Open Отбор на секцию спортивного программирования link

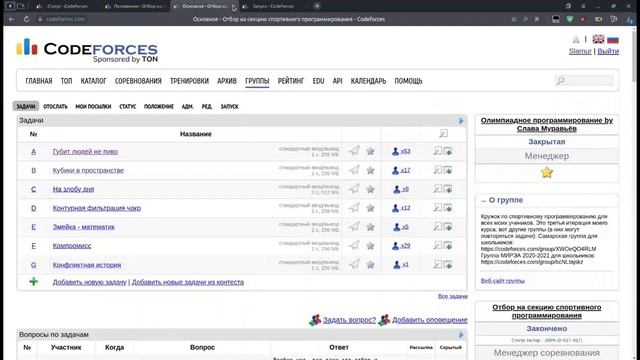click(547, 311)
